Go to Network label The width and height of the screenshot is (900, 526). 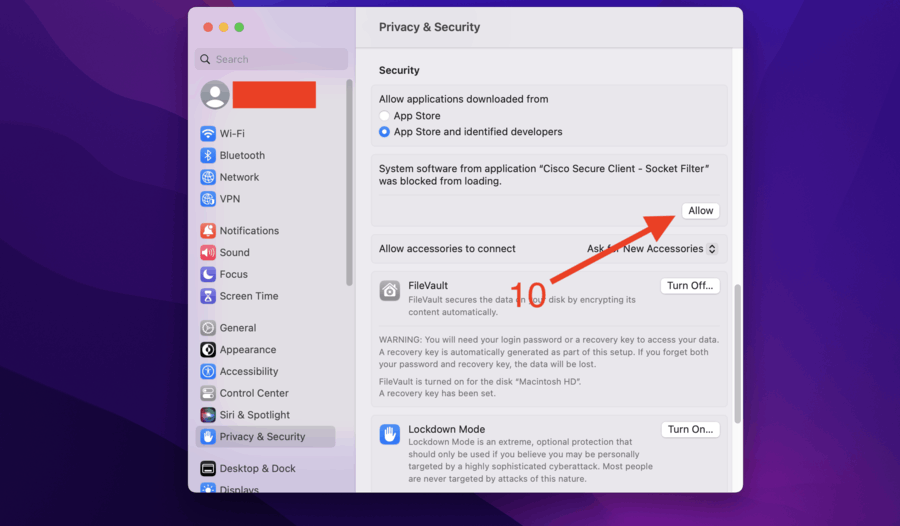pos(239,177)
